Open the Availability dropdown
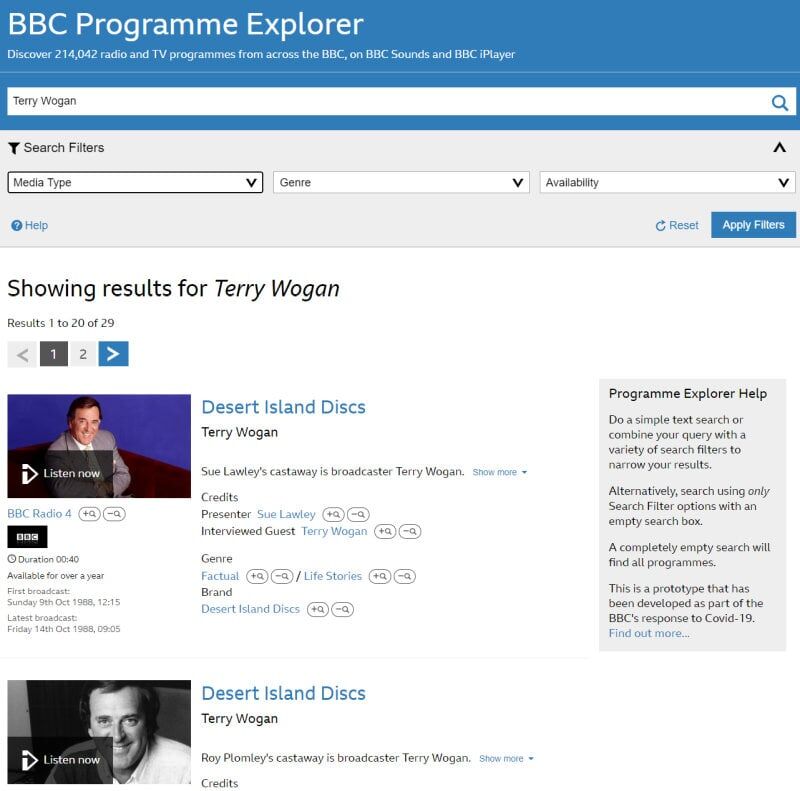 667,183
